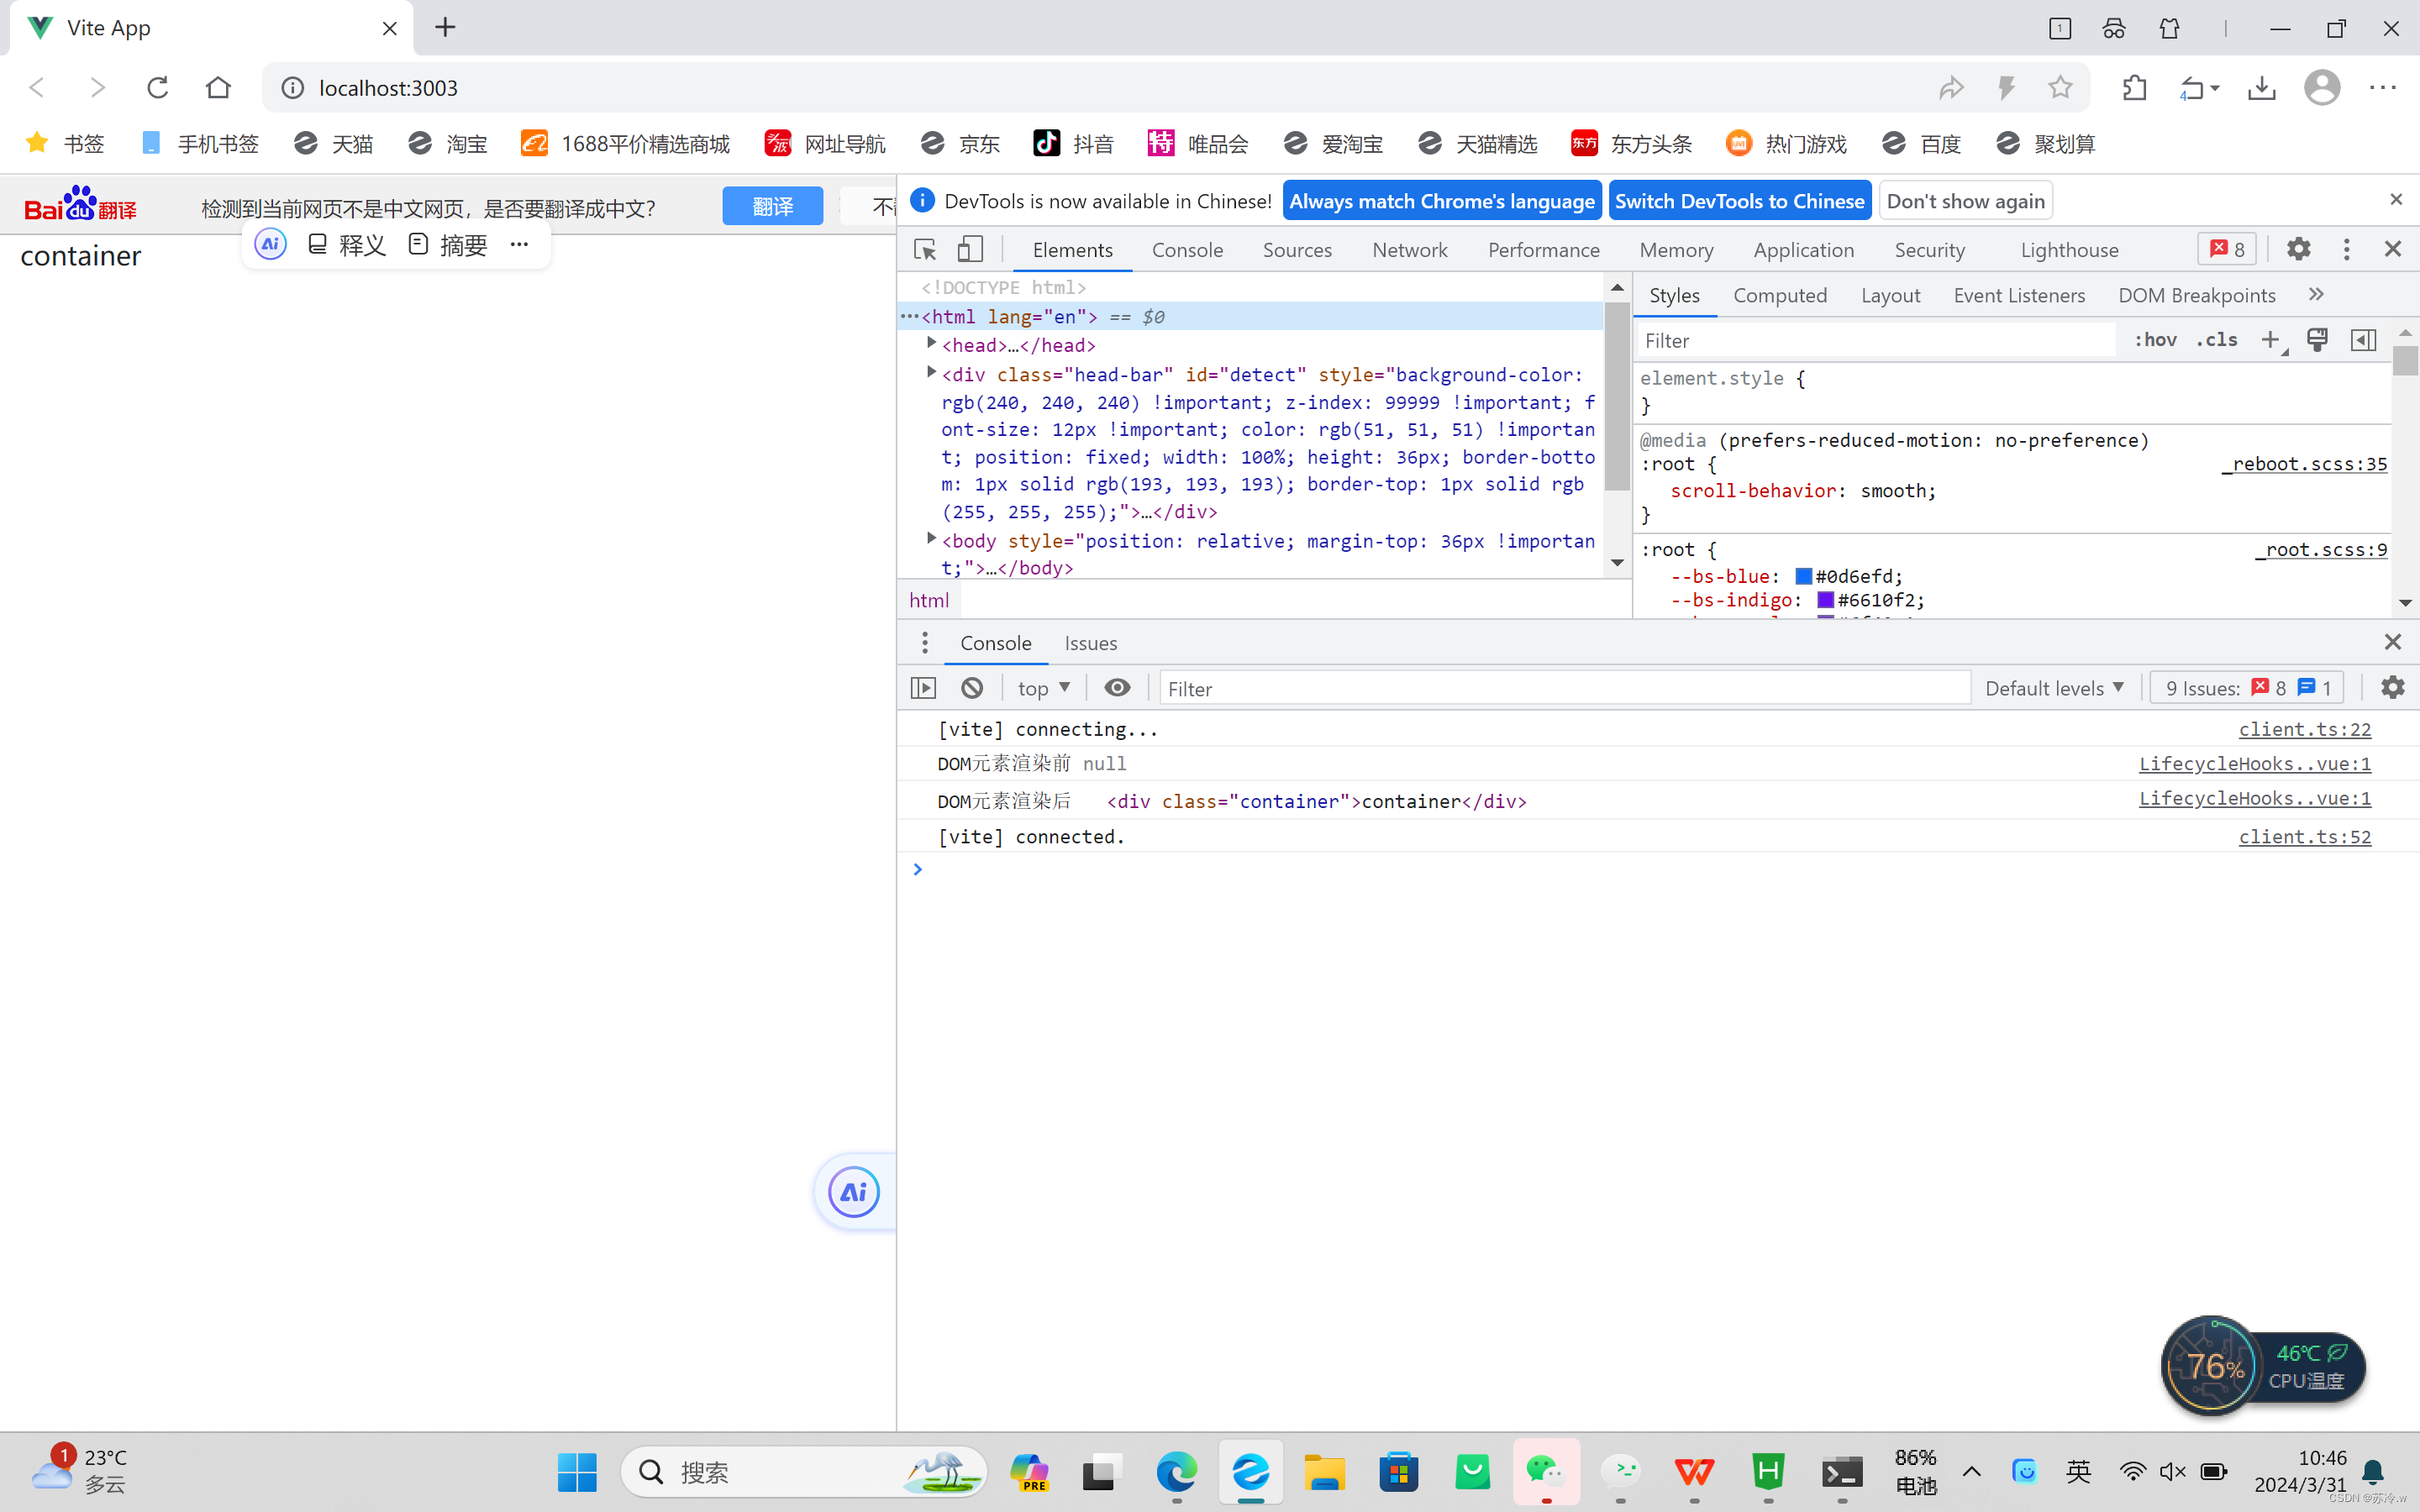The width and height of the screenshot is (2420, 1512).
Task: Toggle the :hov element state panel
Action: pyautogui.click(x=2155, y=340)
